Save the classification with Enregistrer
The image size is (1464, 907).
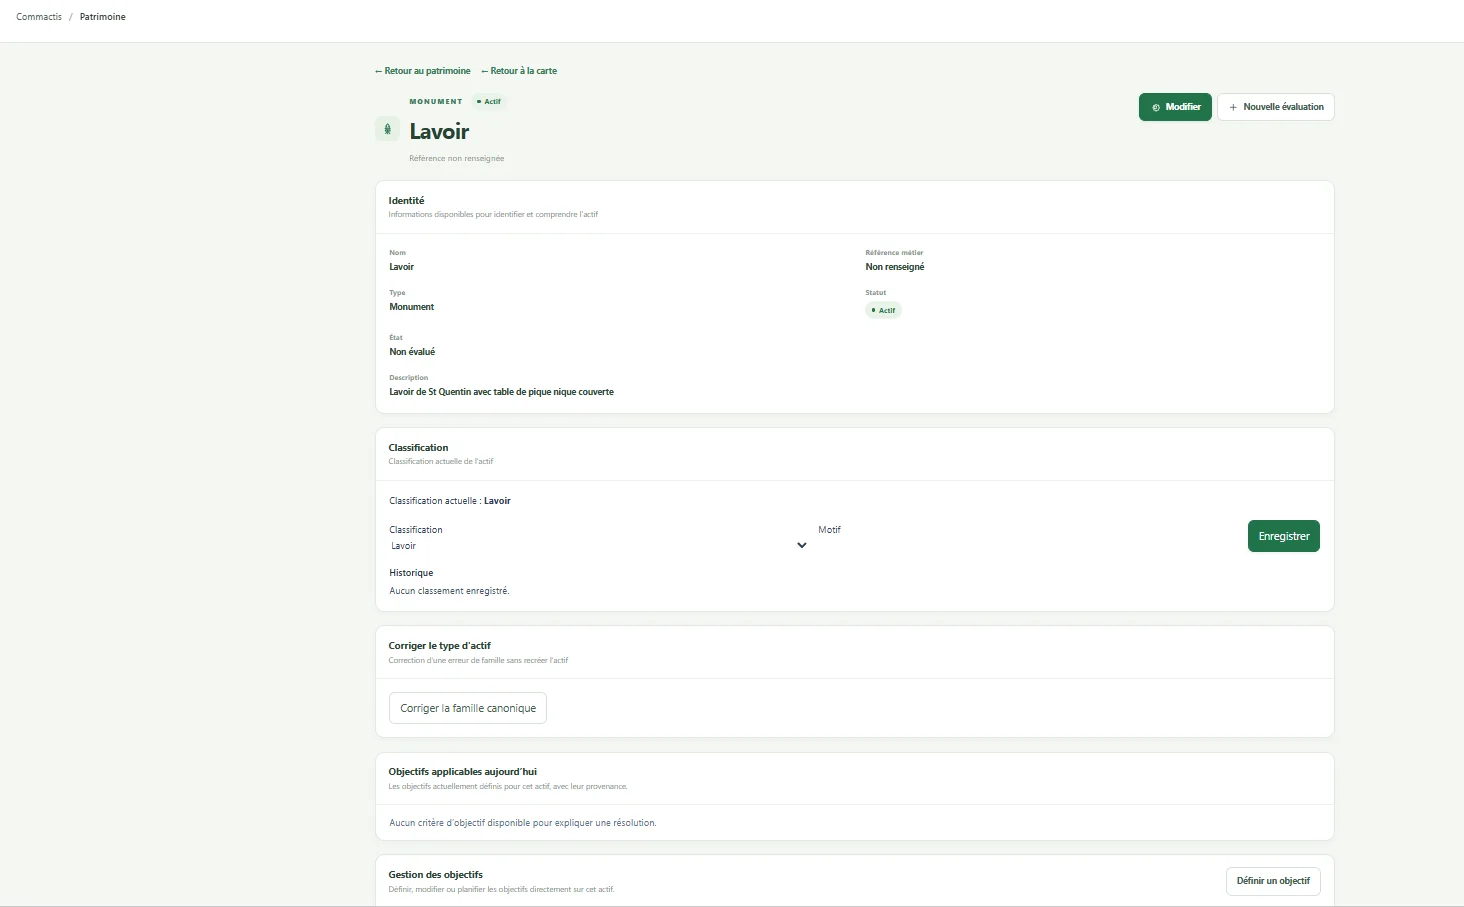coord(1284,536)
